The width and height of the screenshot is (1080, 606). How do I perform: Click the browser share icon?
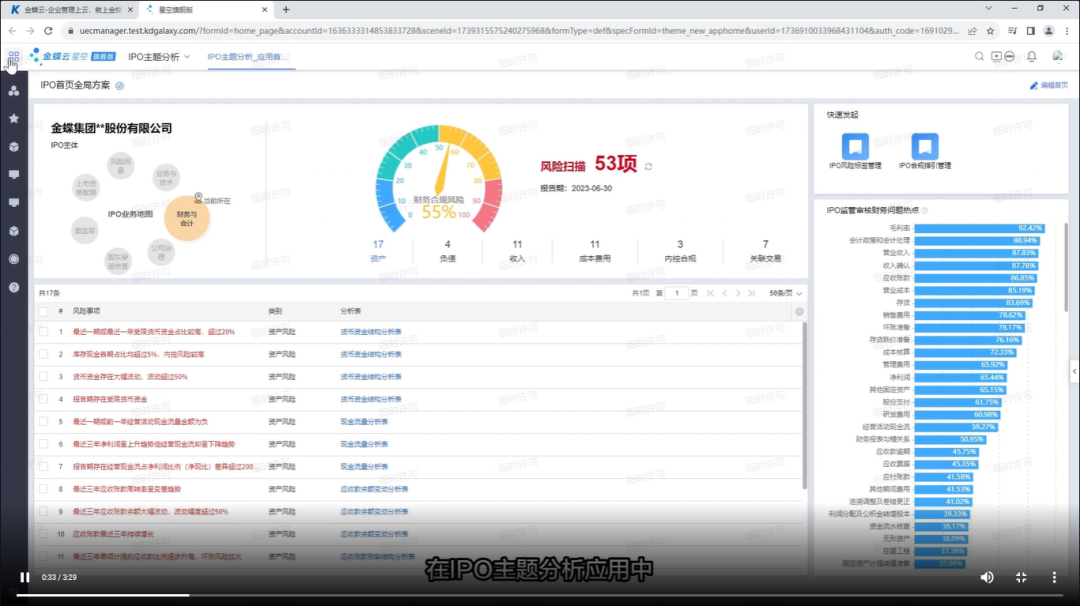tap(972, 31)
